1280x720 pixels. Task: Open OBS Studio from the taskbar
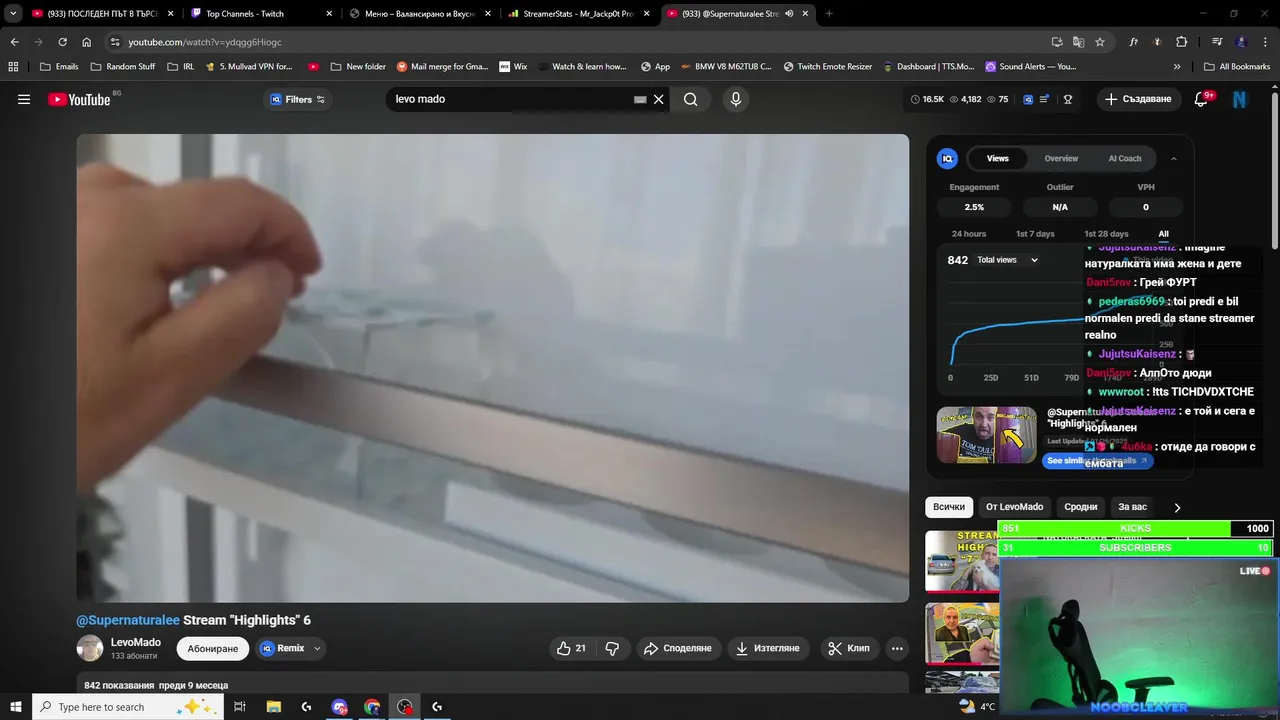pos(404,707)
